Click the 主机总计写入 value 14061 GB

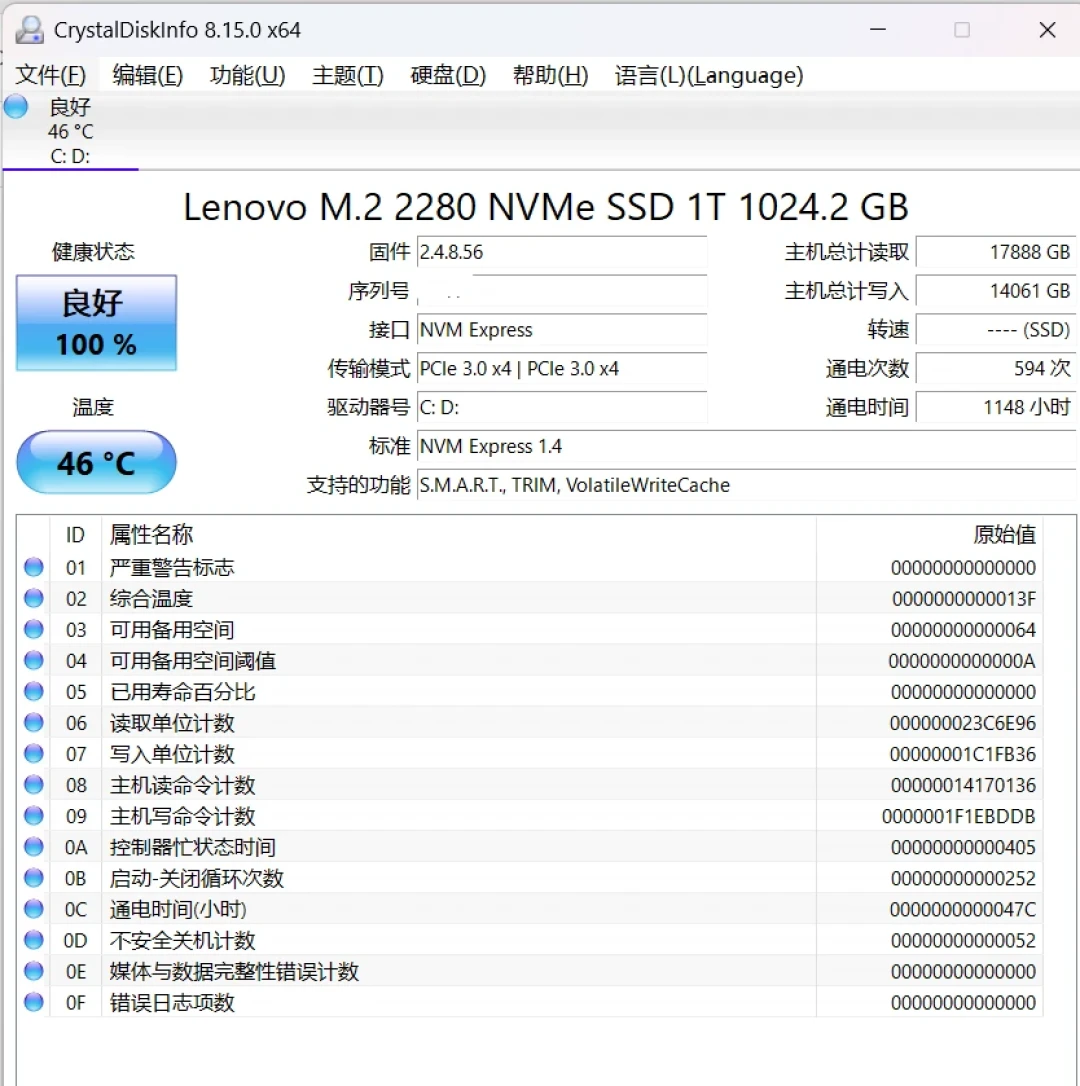pos(995,291)
